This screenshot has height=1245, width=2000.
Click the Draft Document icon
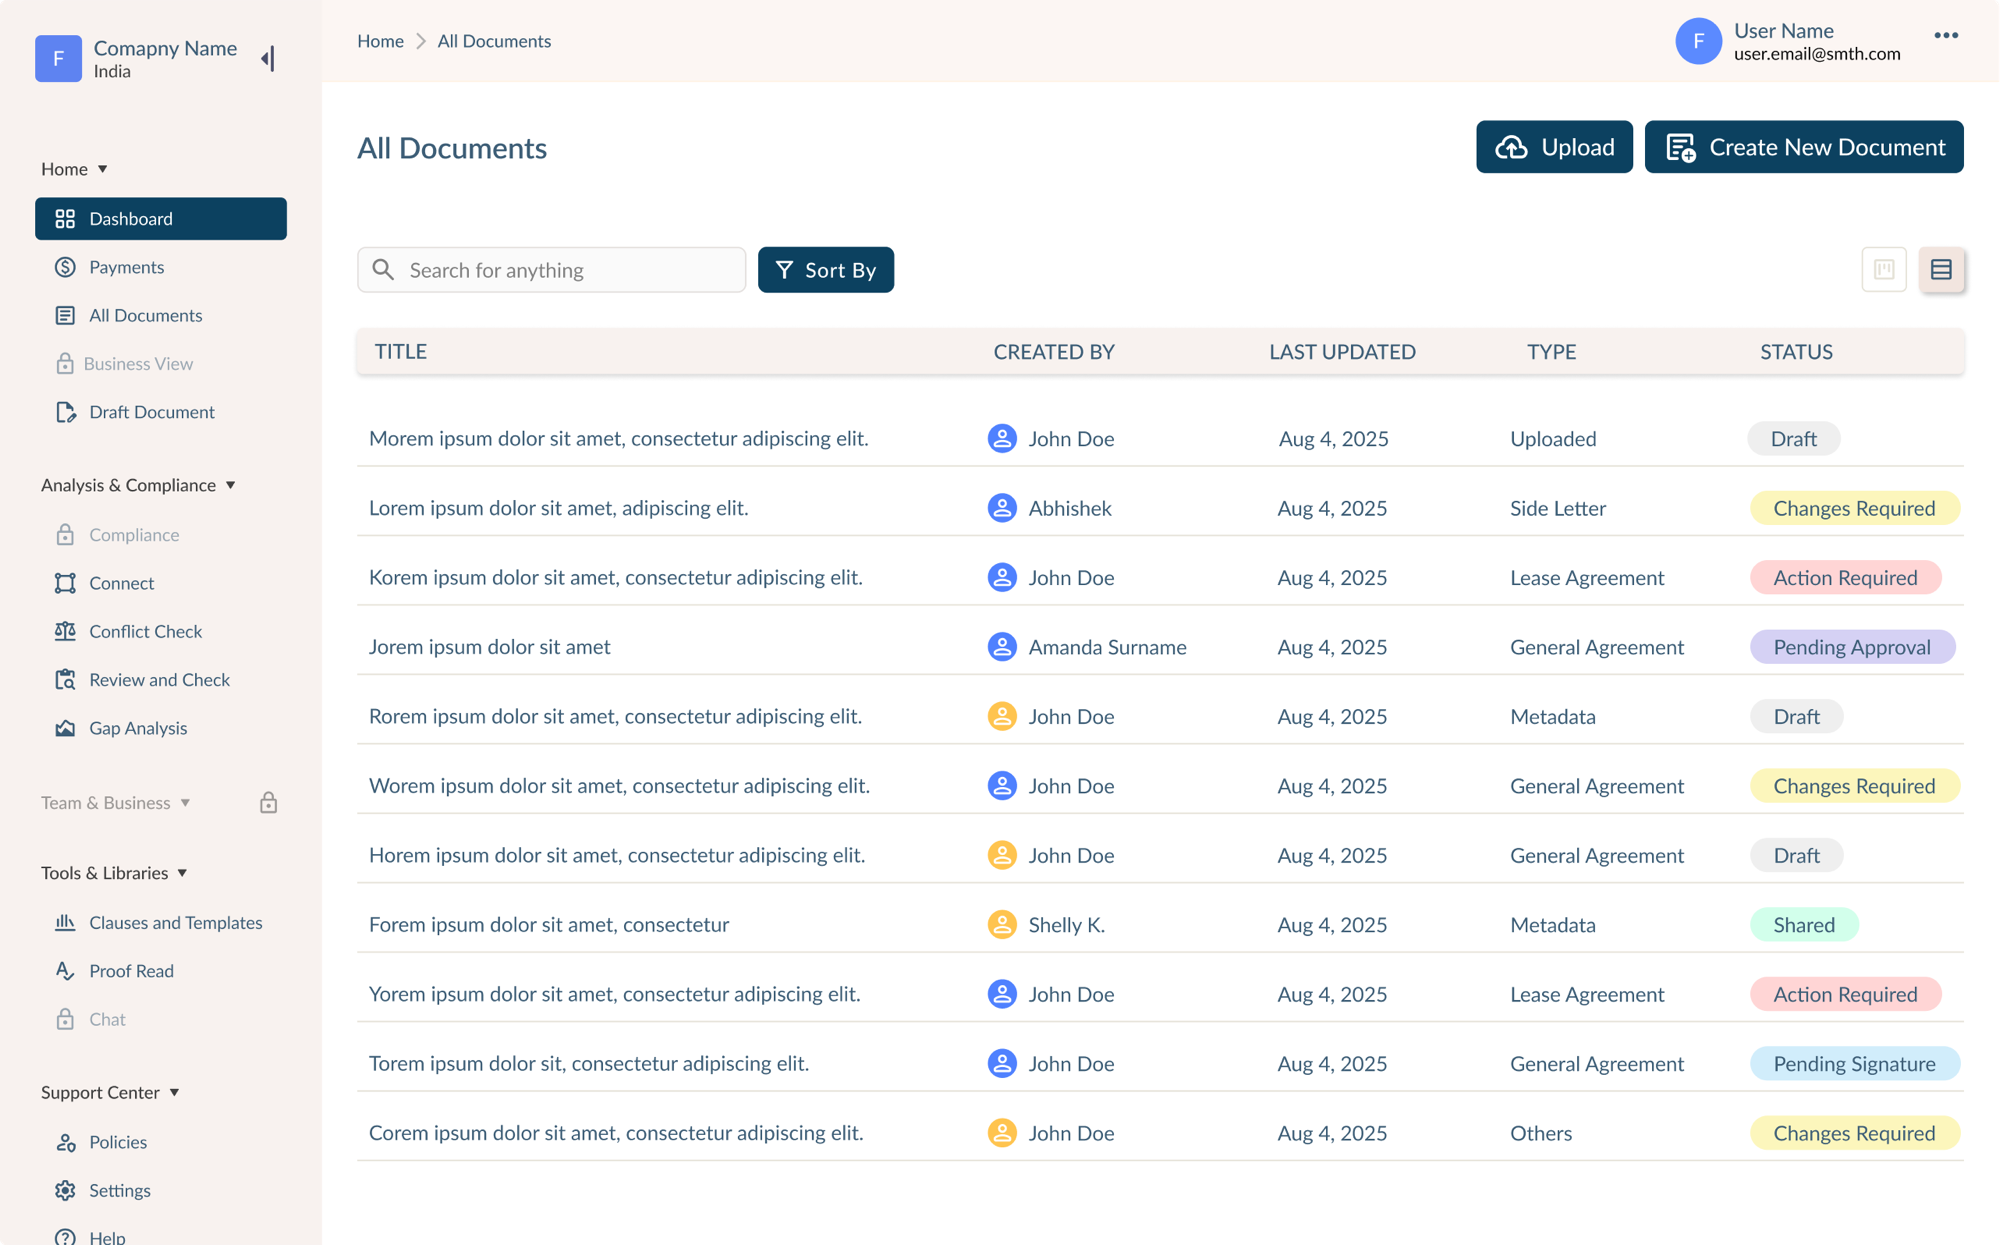point(65,412)
